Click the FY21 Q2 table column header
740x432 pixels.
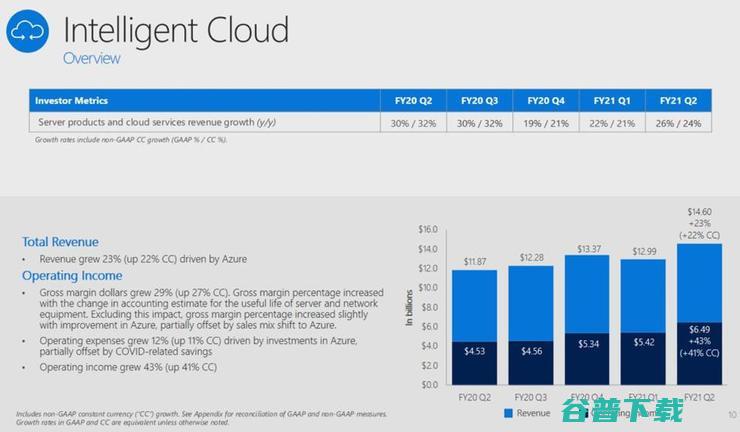coord(679,101)
